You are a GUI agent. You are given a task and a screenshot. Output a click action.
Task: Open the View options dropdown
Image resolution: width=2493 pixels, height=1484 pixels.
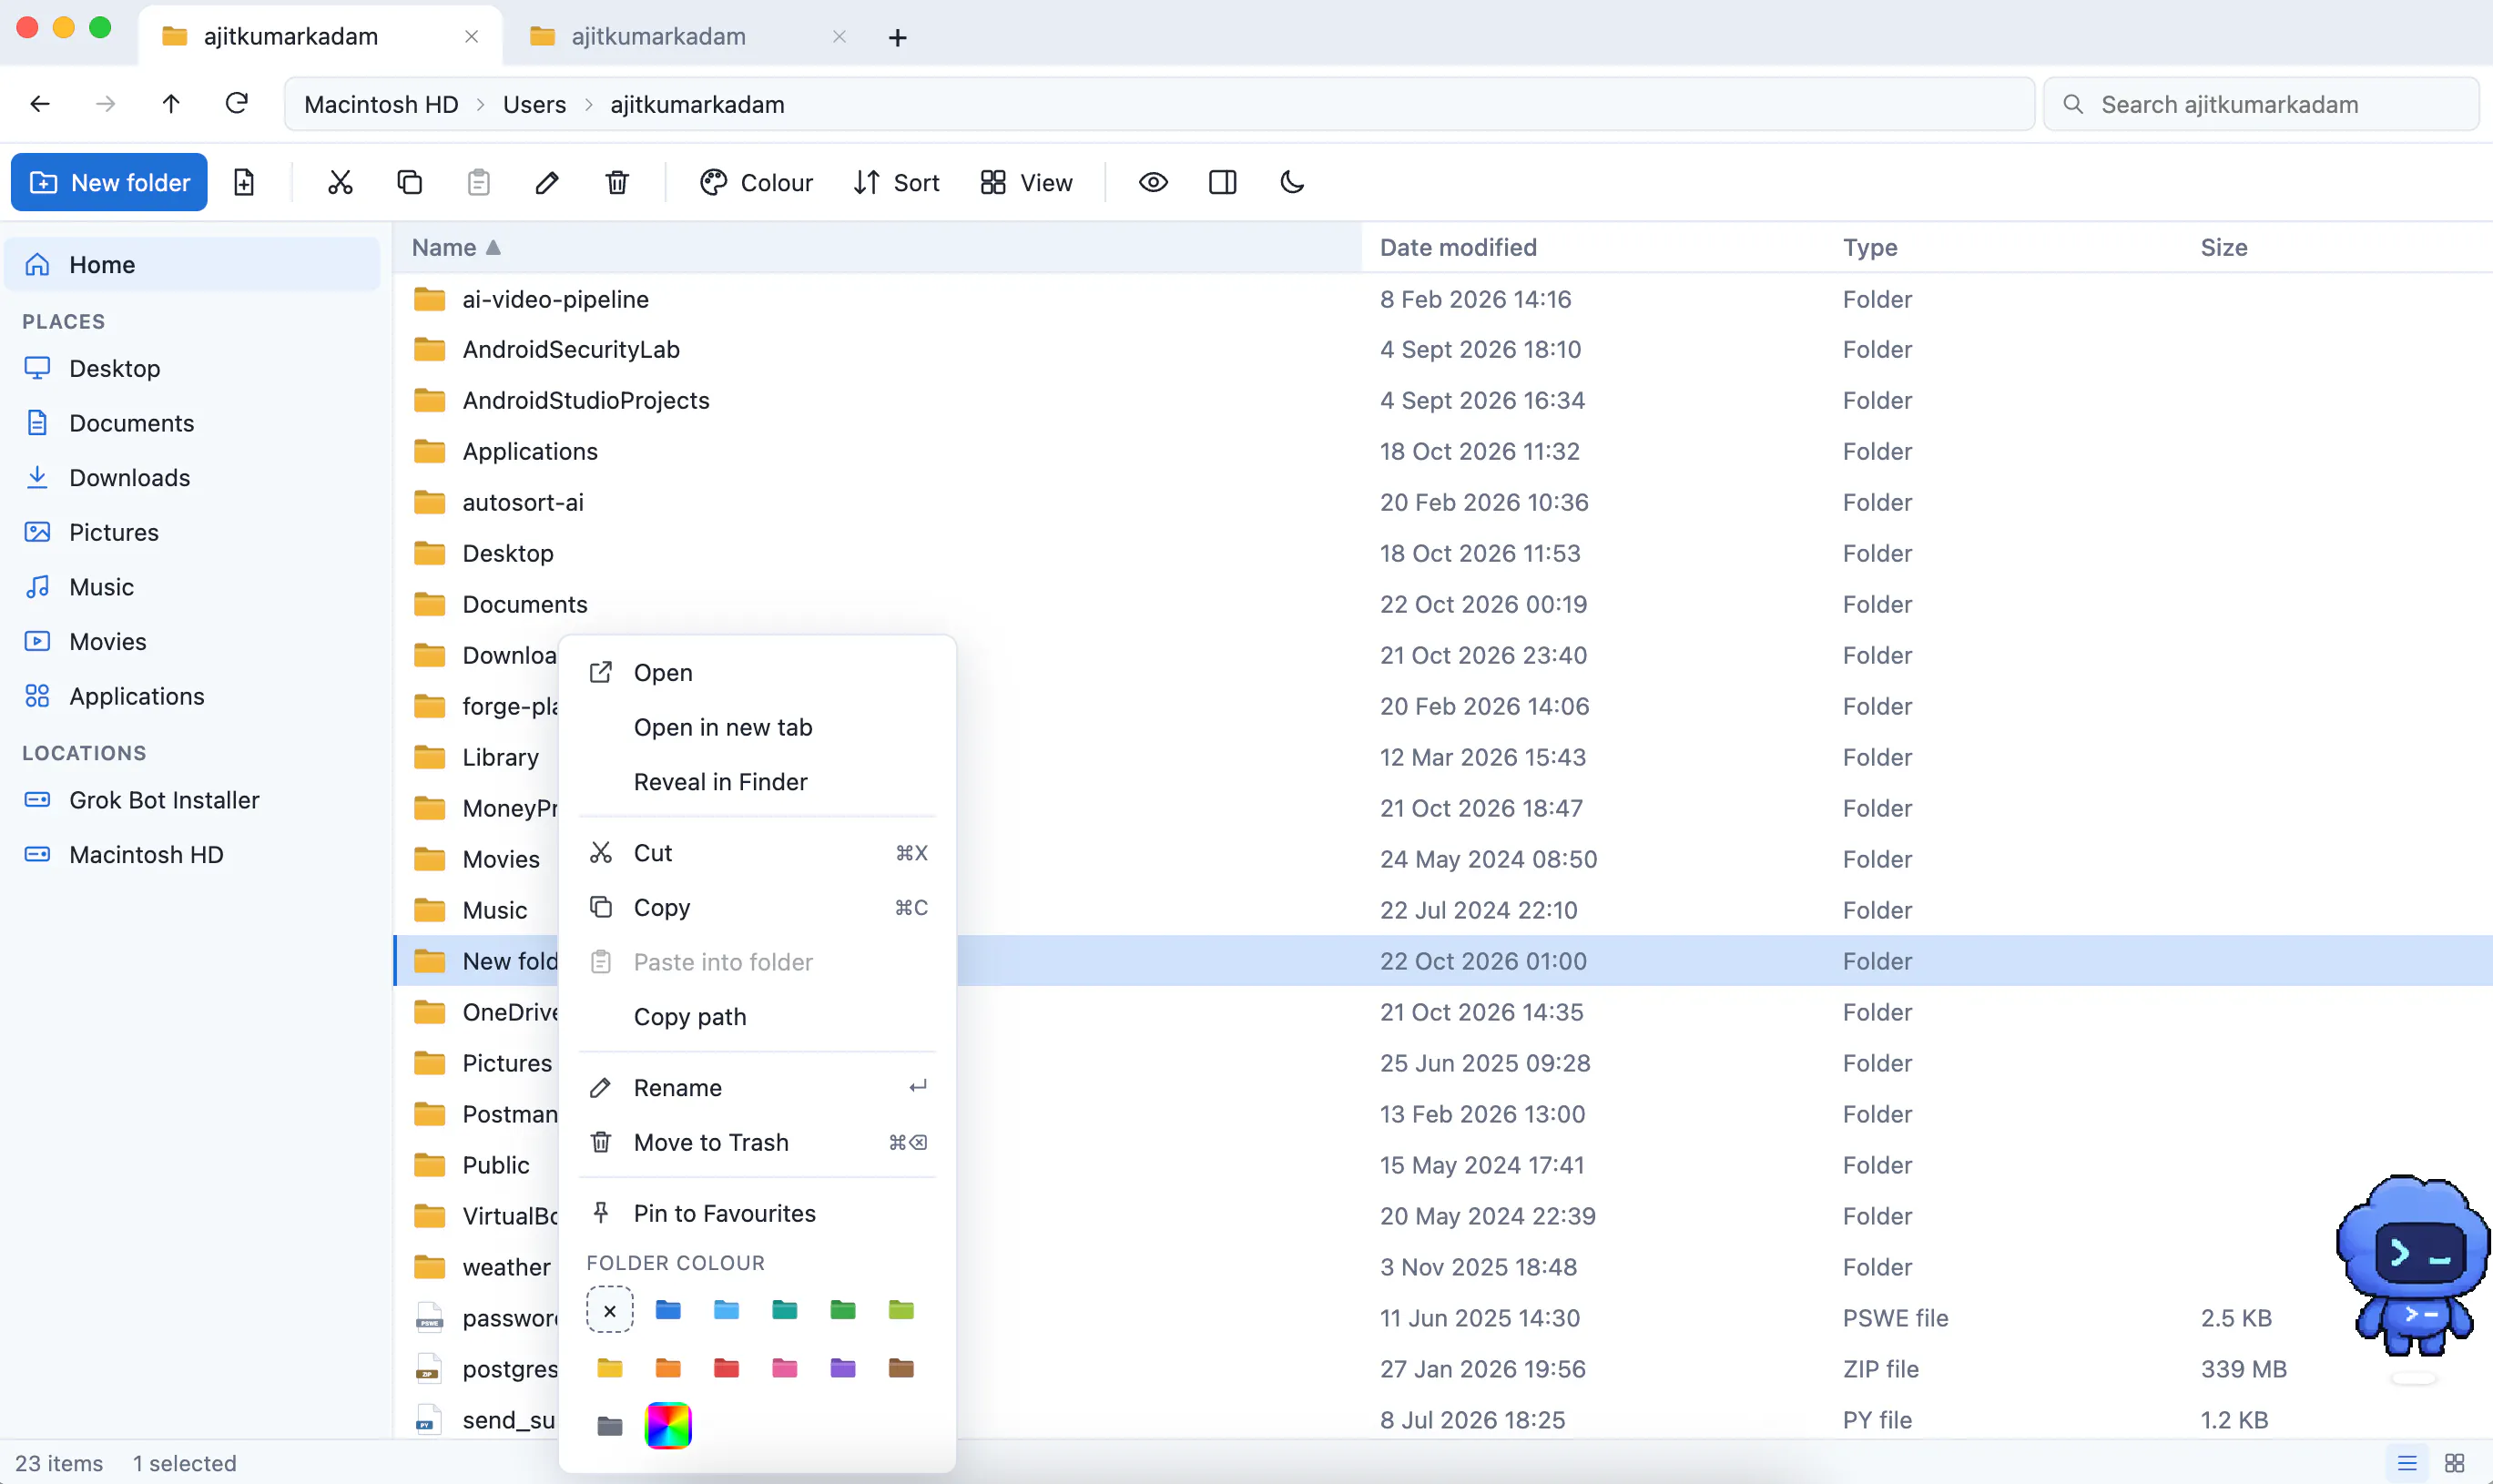click(1027, 182)
